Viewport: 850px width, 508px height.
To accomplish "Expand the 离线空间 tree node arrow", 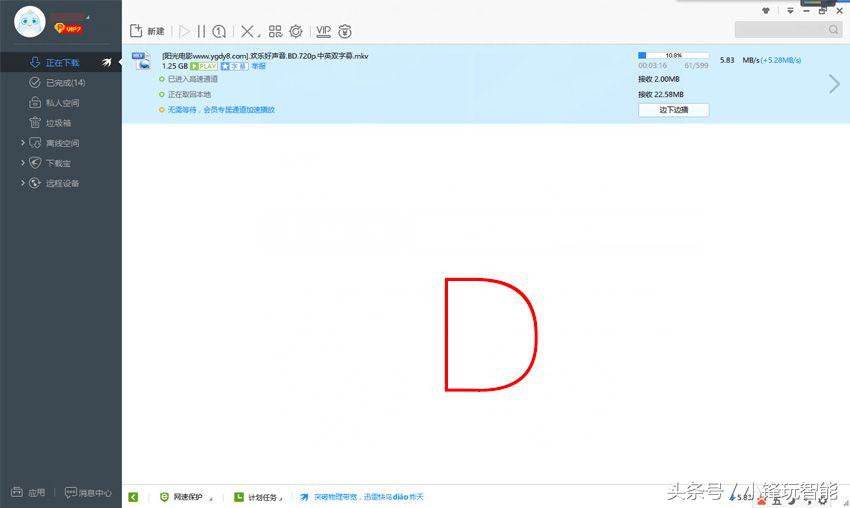I will pos(23,143).
